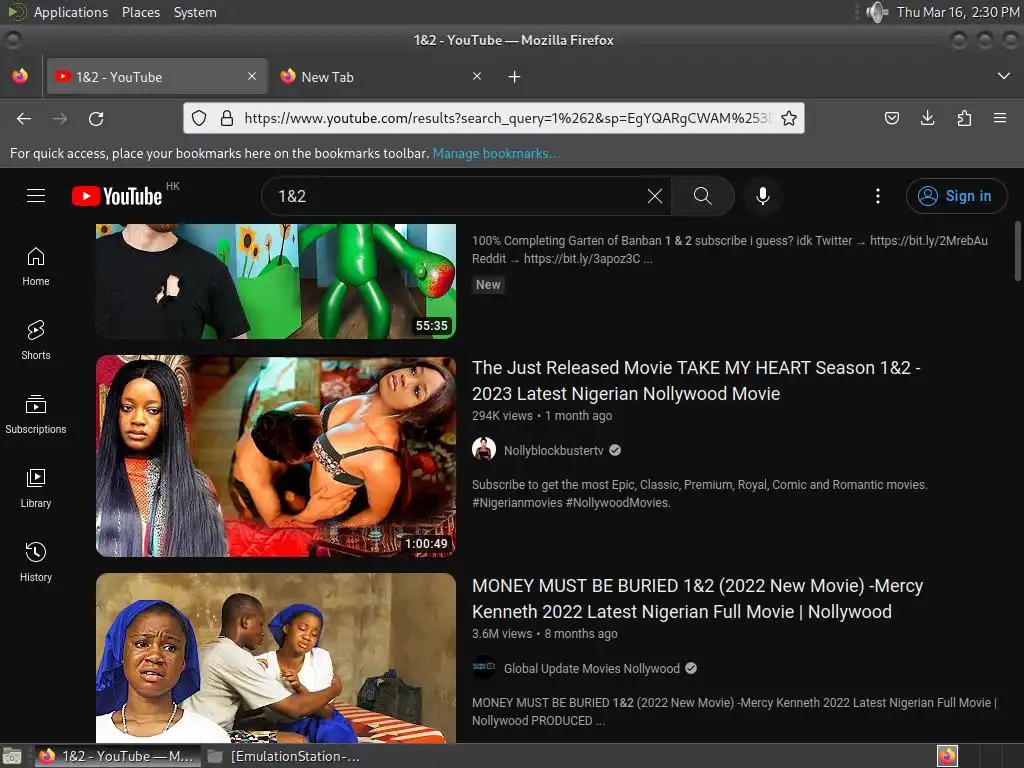Click show desktop icon in taskbar
Screen dimensions: 1024x768
click(12, 756)
